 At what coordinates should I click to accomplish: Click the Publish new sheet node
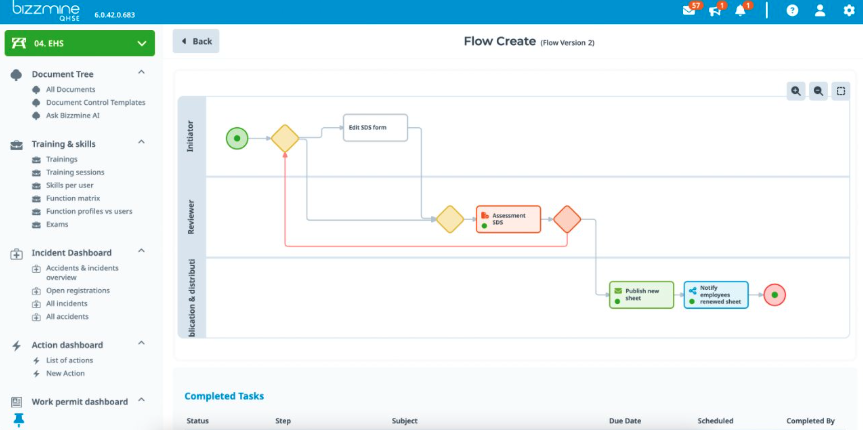(x=641, y=295)
